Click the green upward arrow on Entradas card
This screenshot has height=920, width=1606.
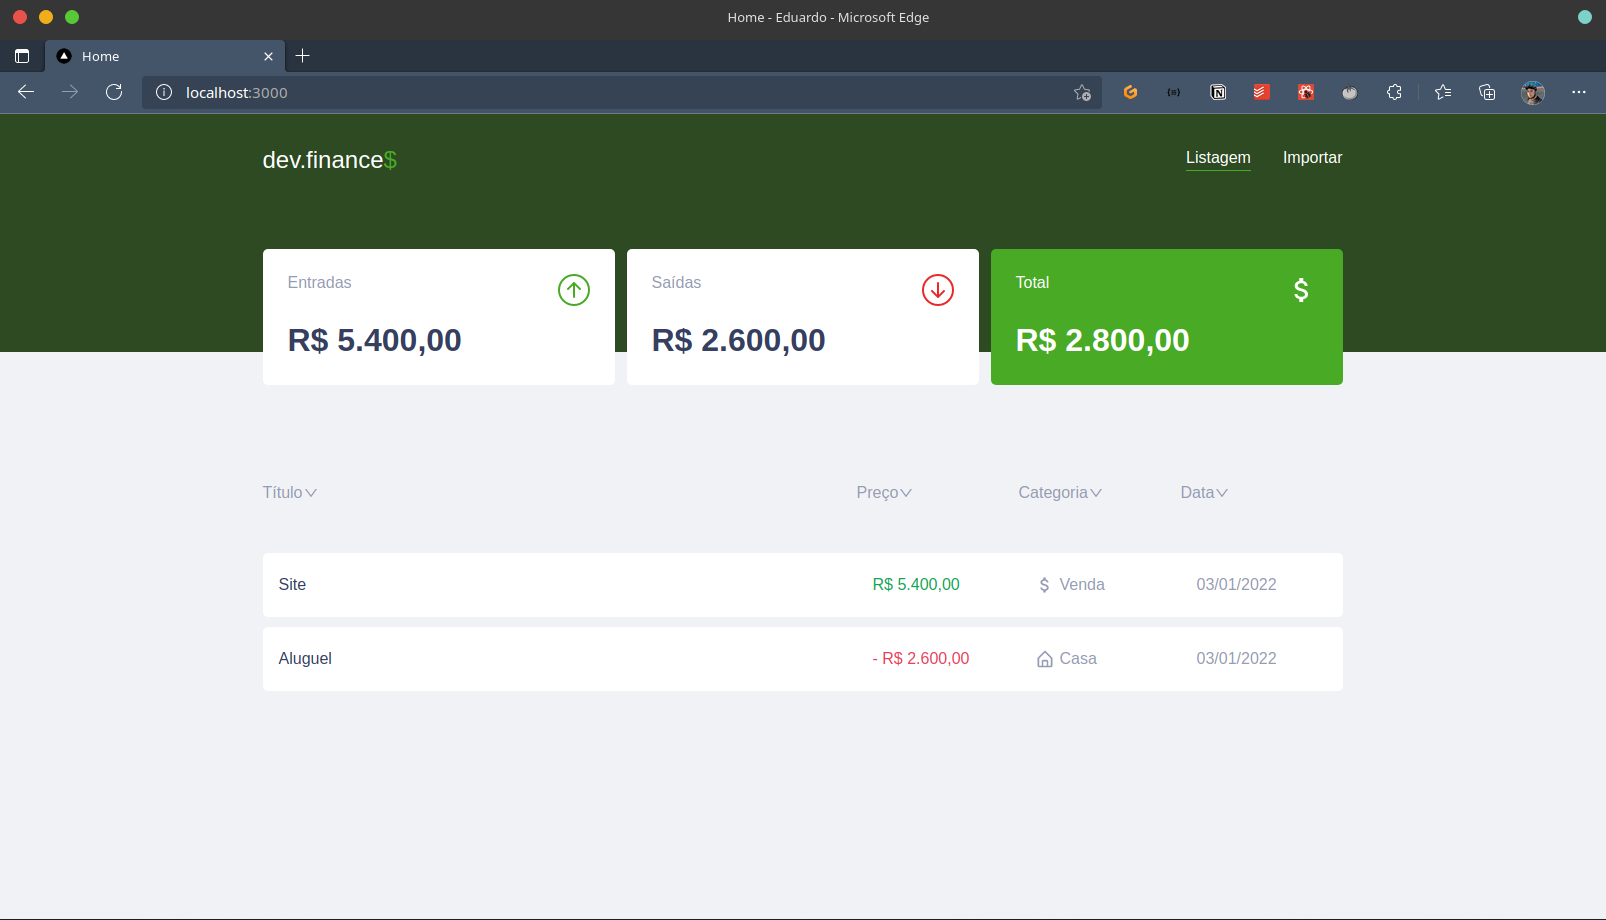(x=573, y=290)
